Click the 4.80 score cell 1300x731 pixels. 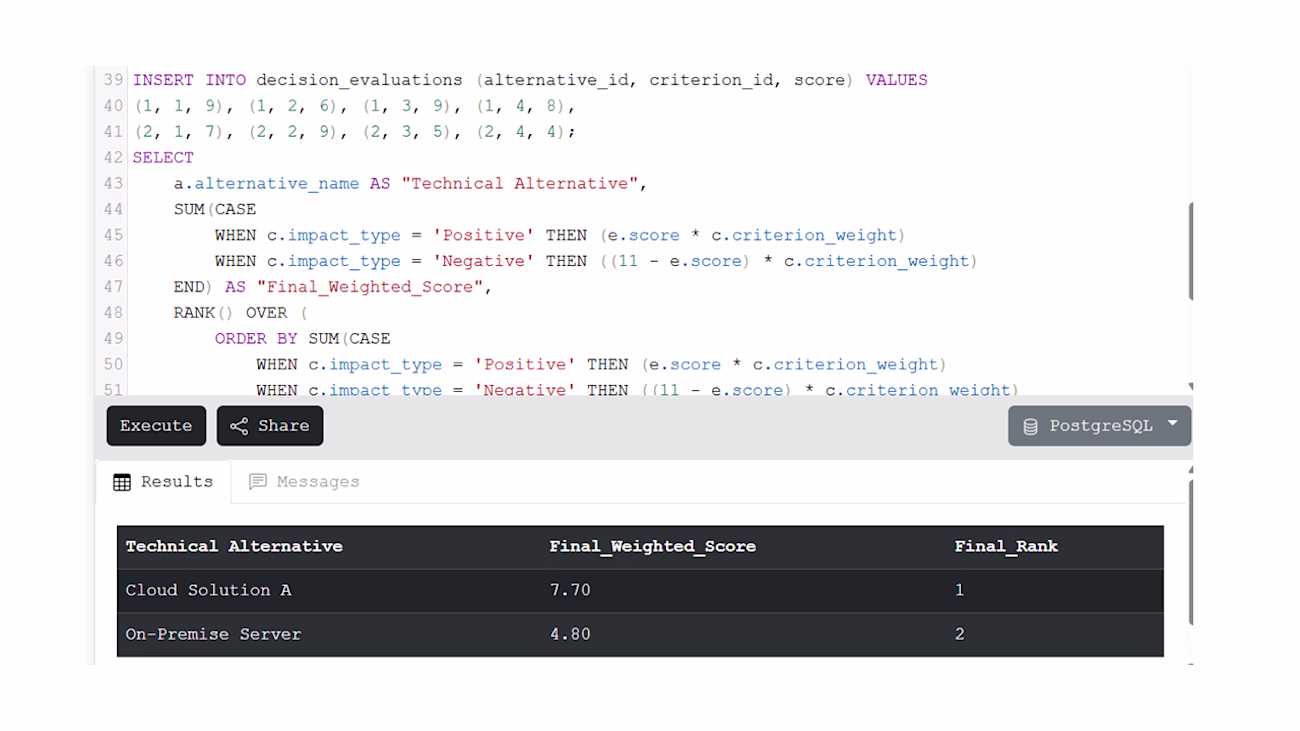(x=570, y=635)
